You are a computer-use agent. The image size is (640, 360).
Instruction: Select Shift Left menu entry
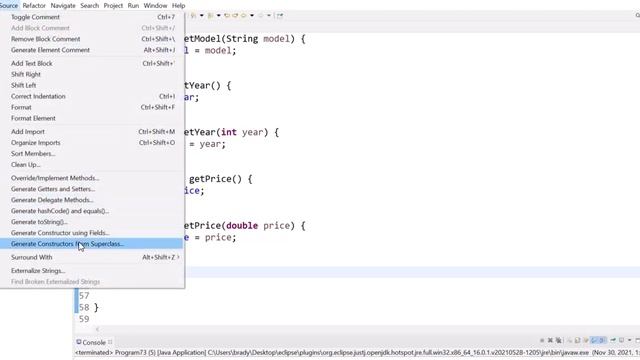(92, 86)
